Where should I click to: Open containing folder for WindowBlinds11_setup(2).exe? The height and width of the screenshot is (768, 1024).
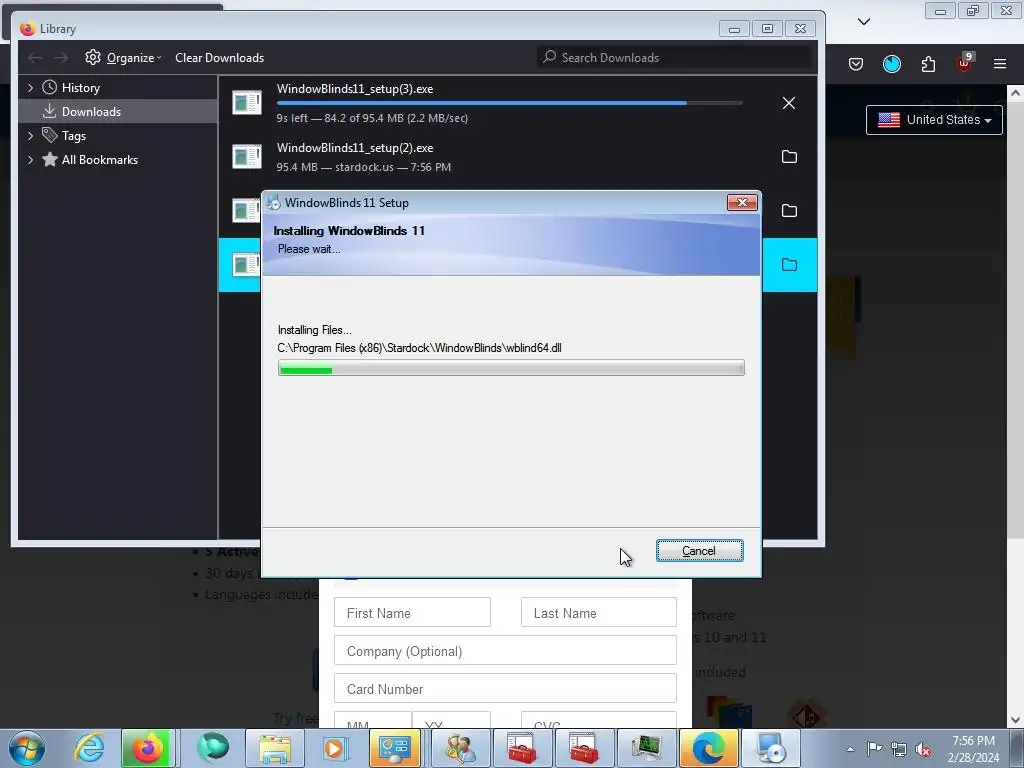coord(789,157)
